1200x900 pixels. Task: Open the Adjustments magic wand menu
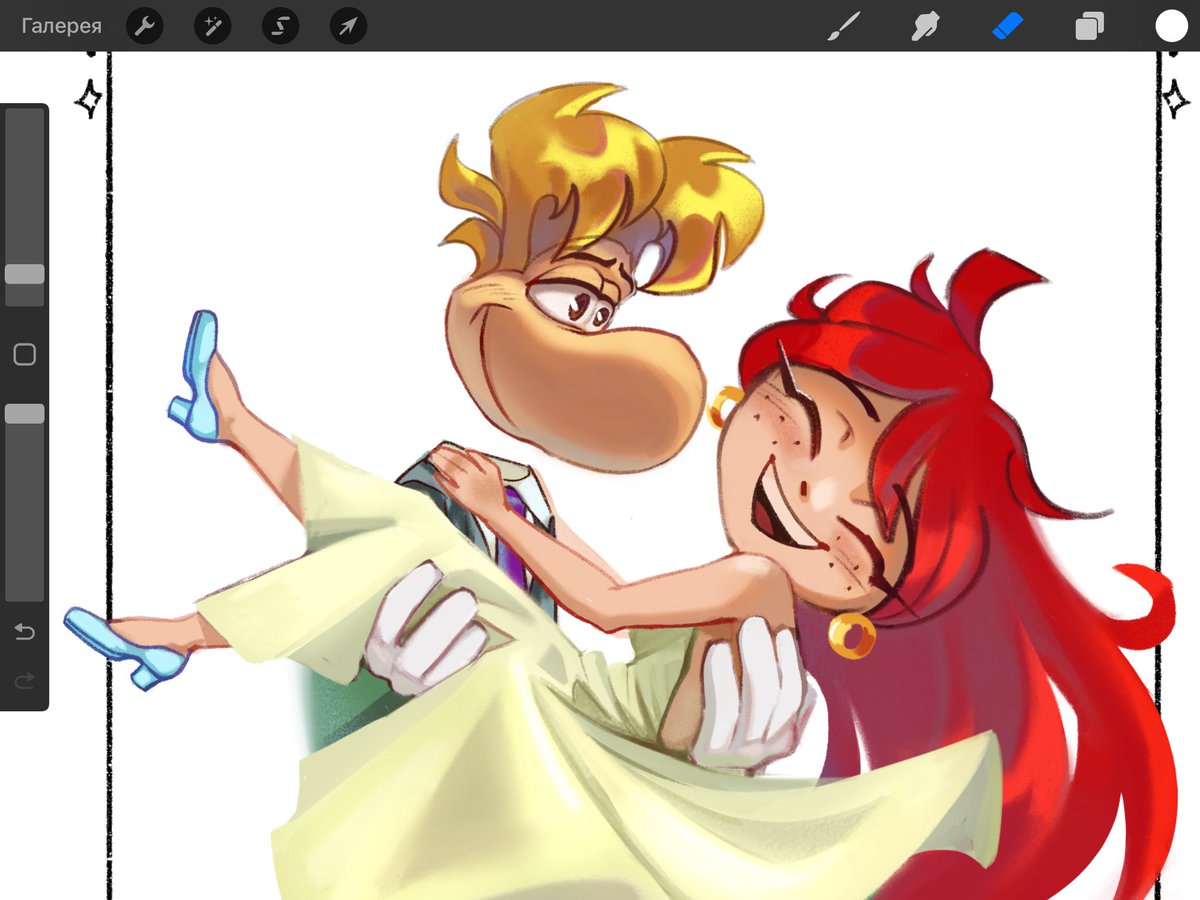pos(213,27)
